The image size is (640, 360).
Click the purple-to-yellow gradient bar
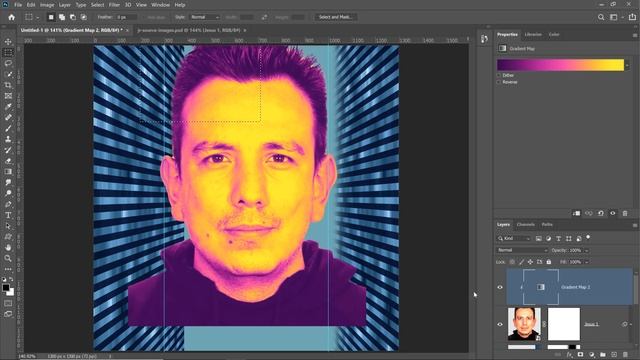560,65
